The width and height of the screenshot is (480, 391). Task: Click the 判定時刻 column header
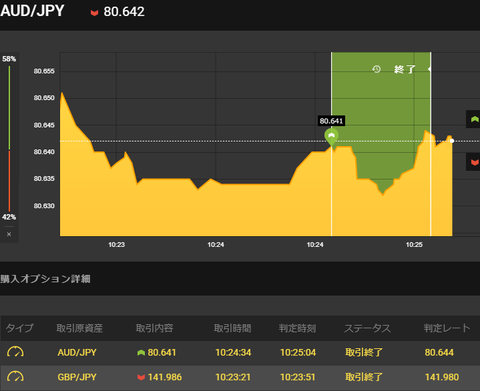point(297,328)
